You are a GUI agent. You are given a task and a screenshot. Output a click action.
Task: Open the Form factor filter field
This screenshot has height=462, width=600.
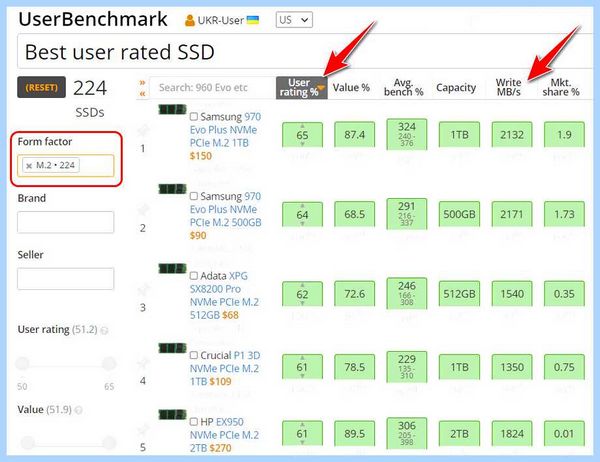point(65,165)
